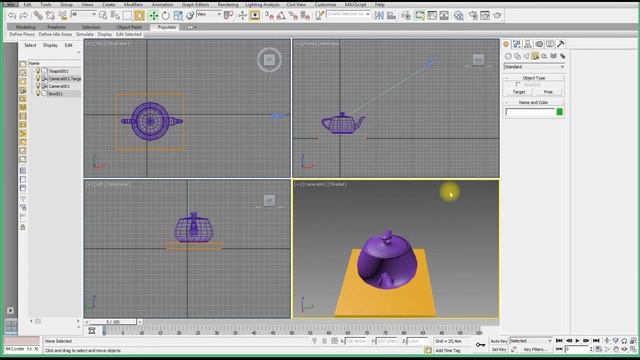
Task: Open the Hierarchy command panel tab
Action: point(528,44)
